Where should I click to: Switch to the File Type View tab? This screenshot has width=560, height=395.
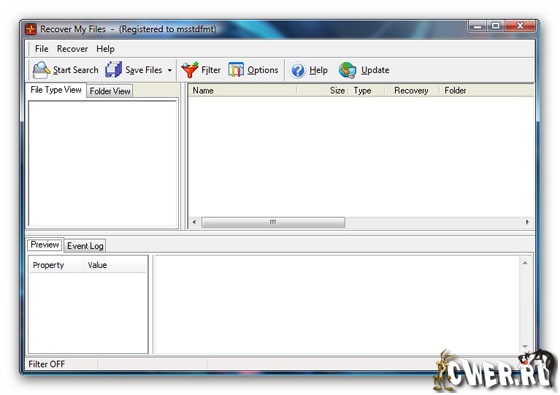(56, 90)
